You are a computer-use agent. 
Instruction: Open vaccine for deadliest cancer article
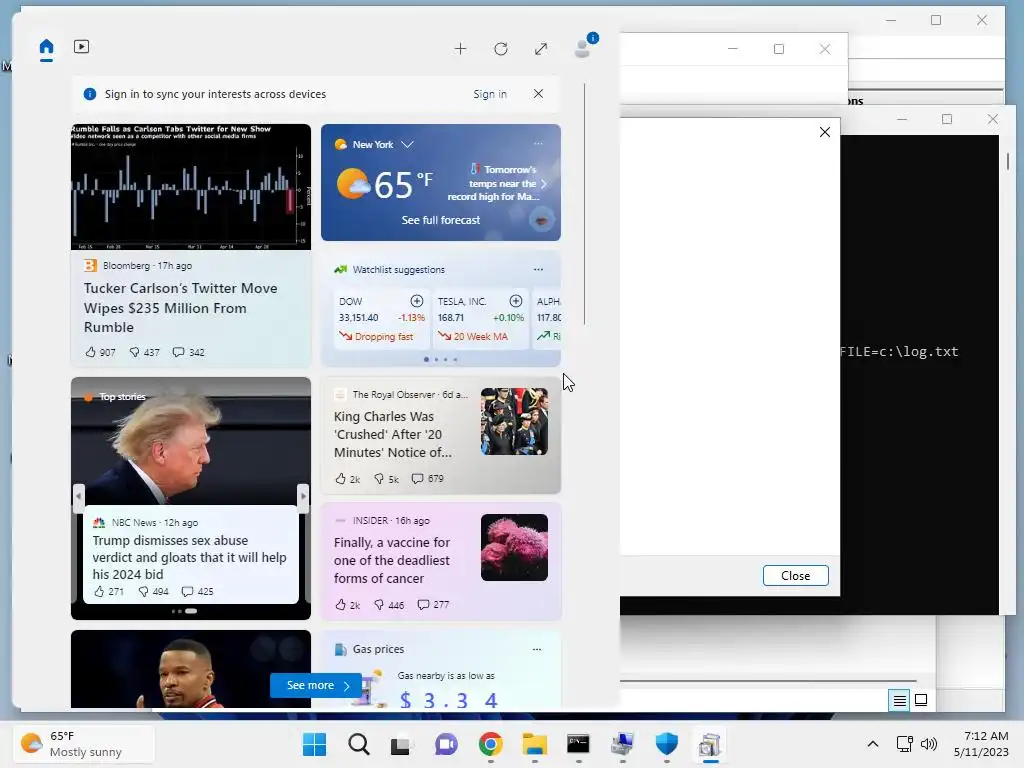[x=392, y=560]
